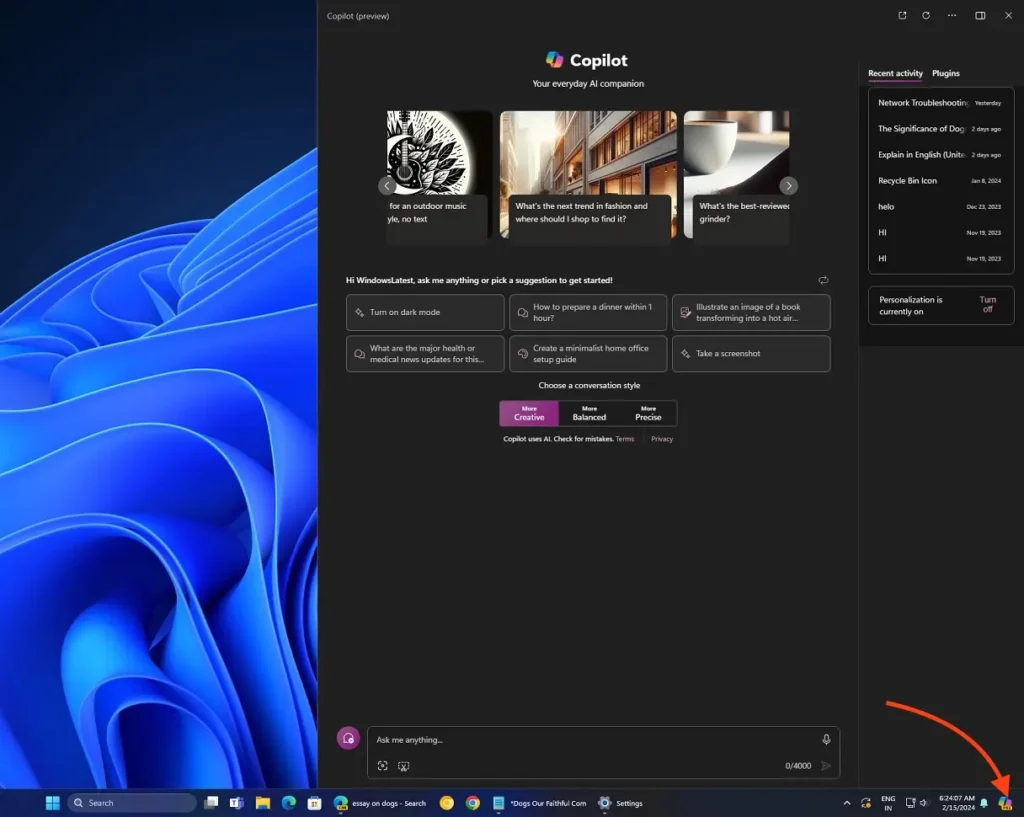Click the refresh icon in Copilot header
The height and width of the screenshot is (817, 1024).
tap(926, 16)
